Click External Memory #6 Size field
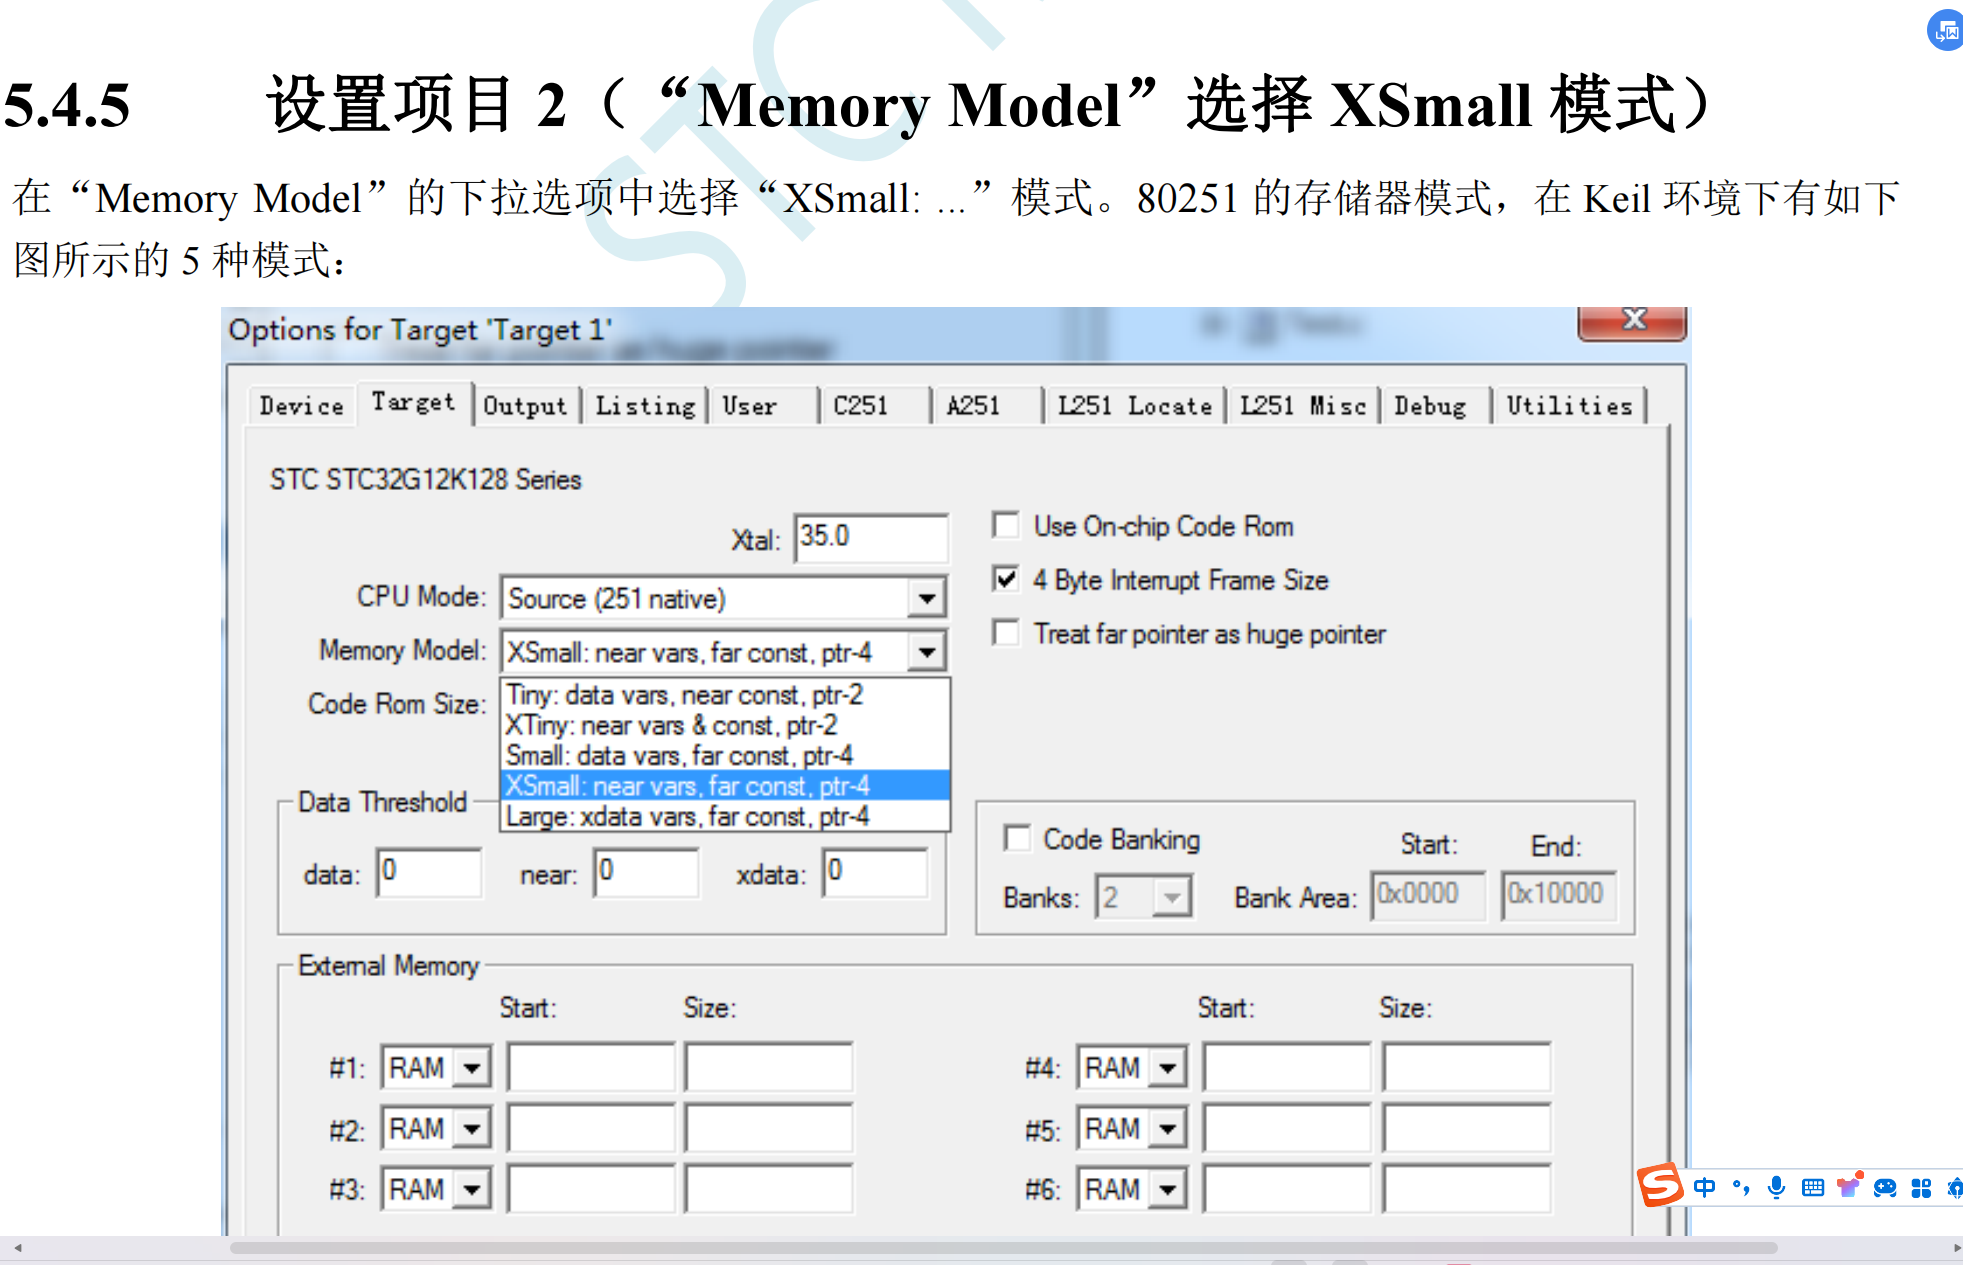 click(1467, 1189)
